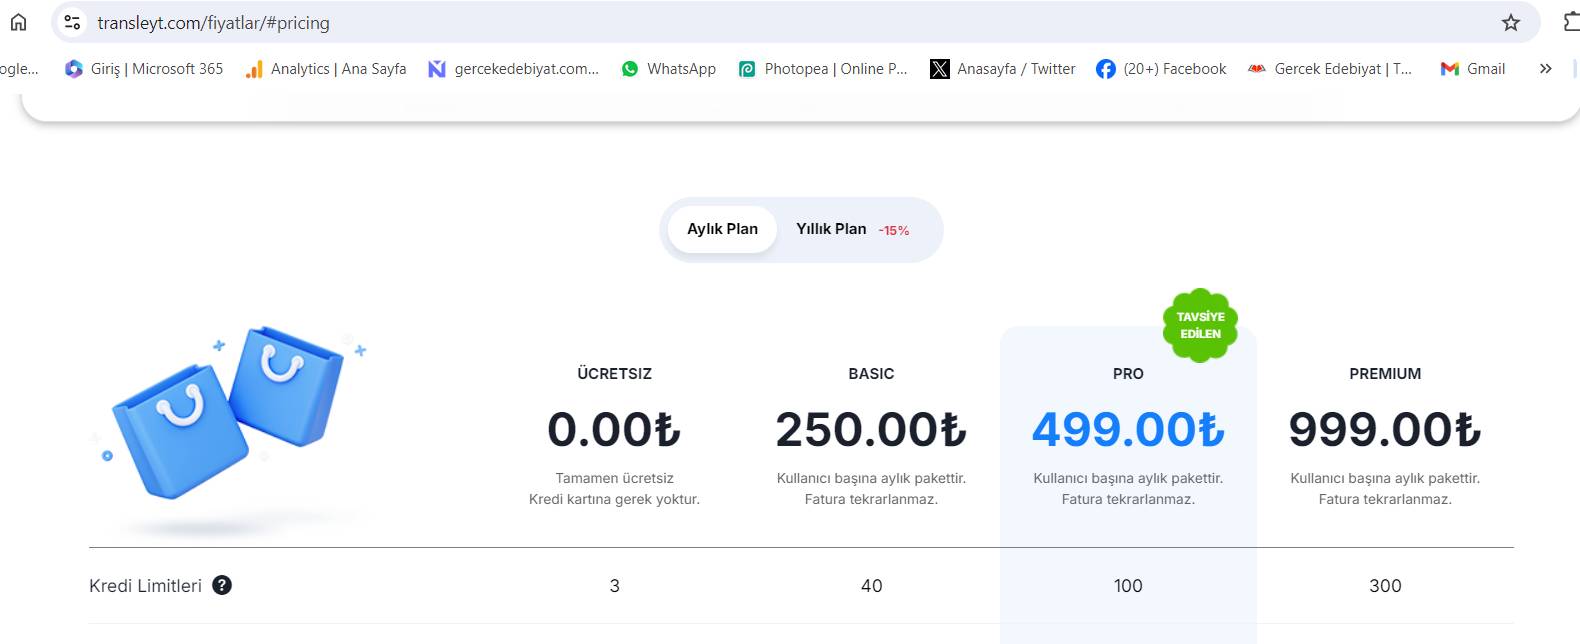This screenshot has height=644, width=1580.
Task: Open Gercek Edebiyat bookmark
Action: pos(1330,69)
